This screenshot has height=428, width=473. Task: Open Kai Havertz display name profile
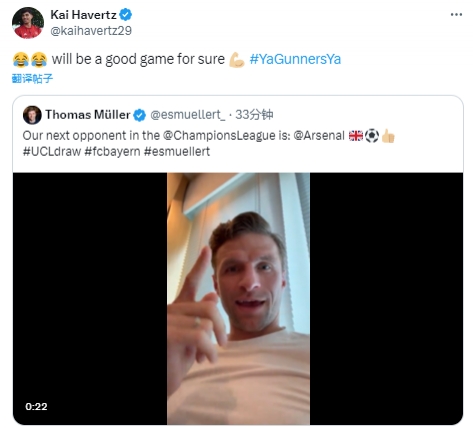83,15
